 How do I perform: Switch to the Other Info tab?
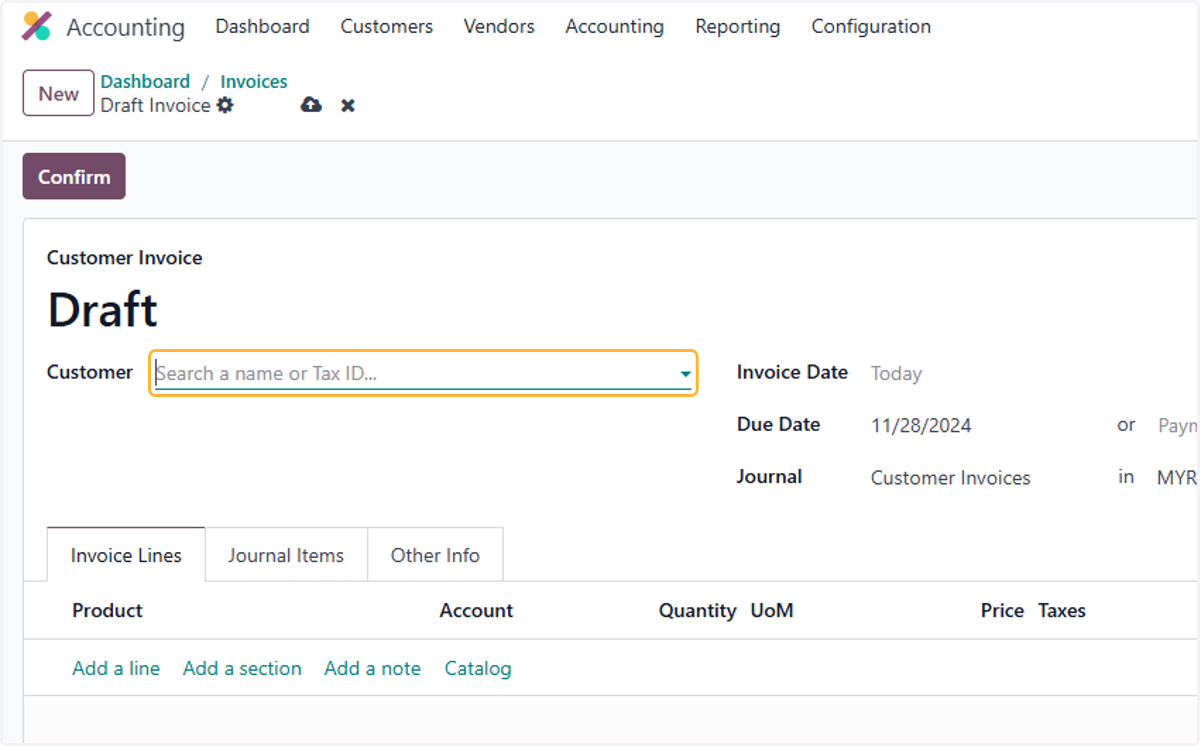coord(435,555)
